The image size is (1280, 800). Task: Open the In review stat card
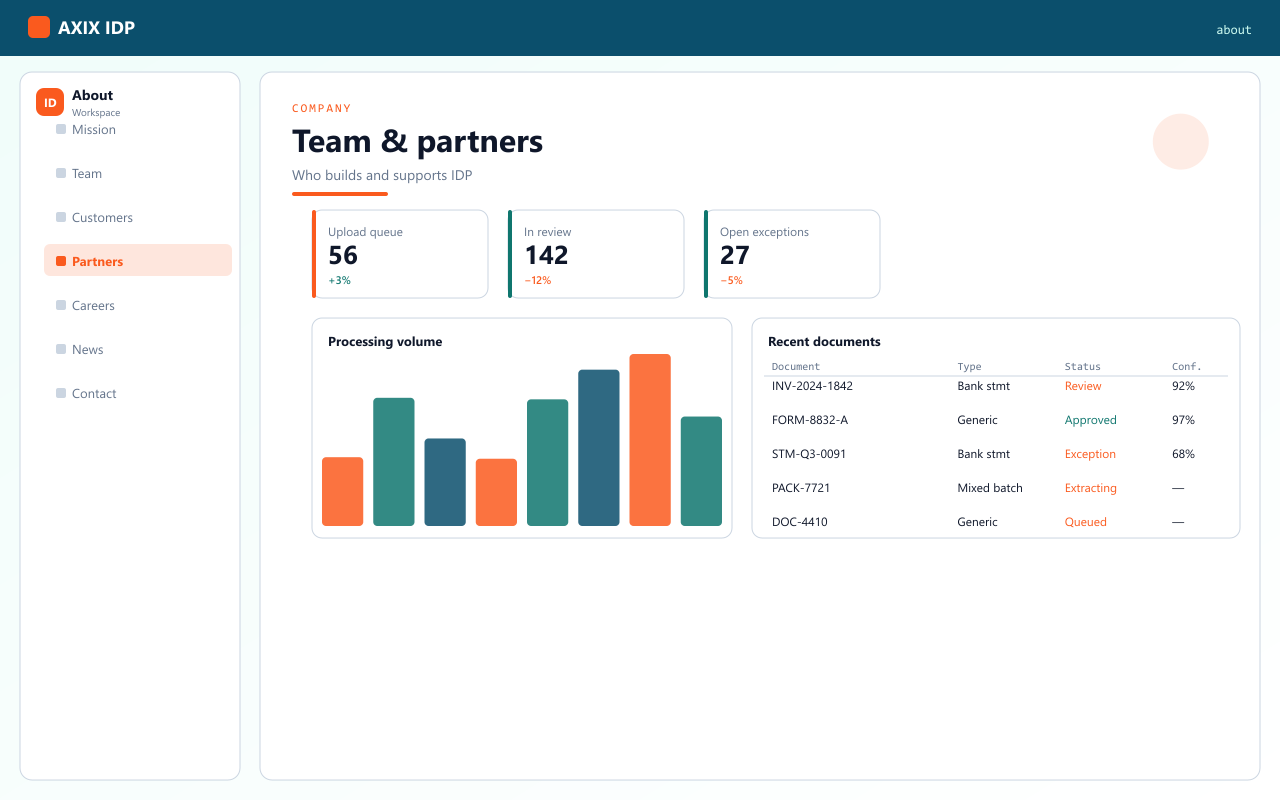[x=596, y=254]
